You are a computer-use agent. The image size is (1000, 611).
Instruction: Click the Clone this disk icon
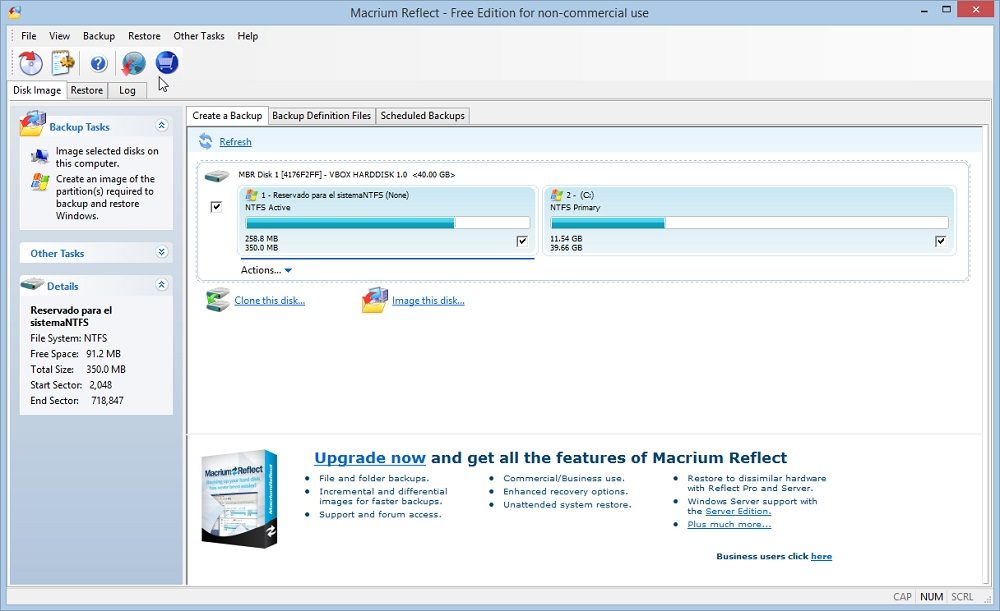pos(217,300)
